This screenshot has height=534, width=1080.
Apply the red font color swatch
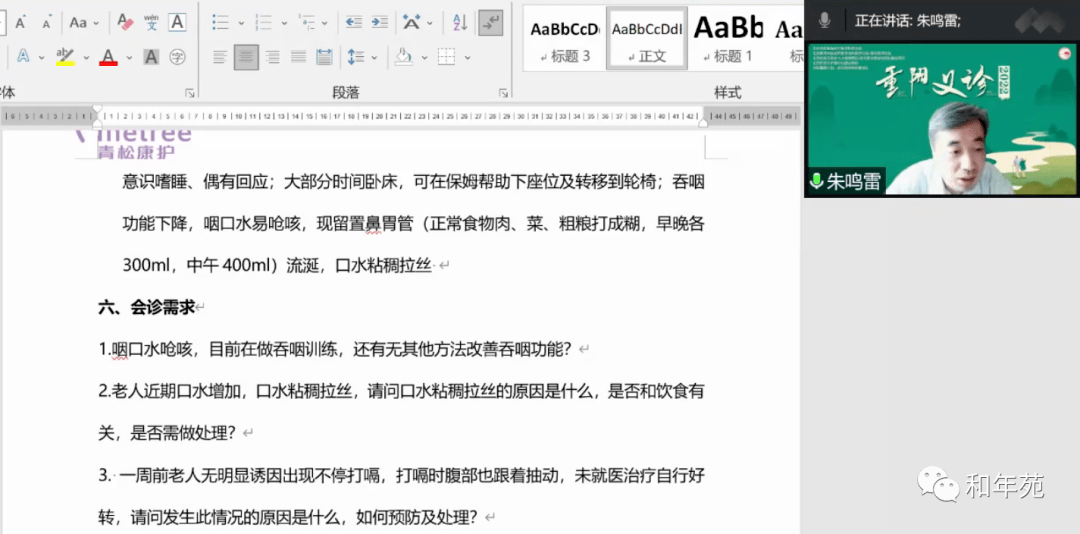(x=108, y=57)
